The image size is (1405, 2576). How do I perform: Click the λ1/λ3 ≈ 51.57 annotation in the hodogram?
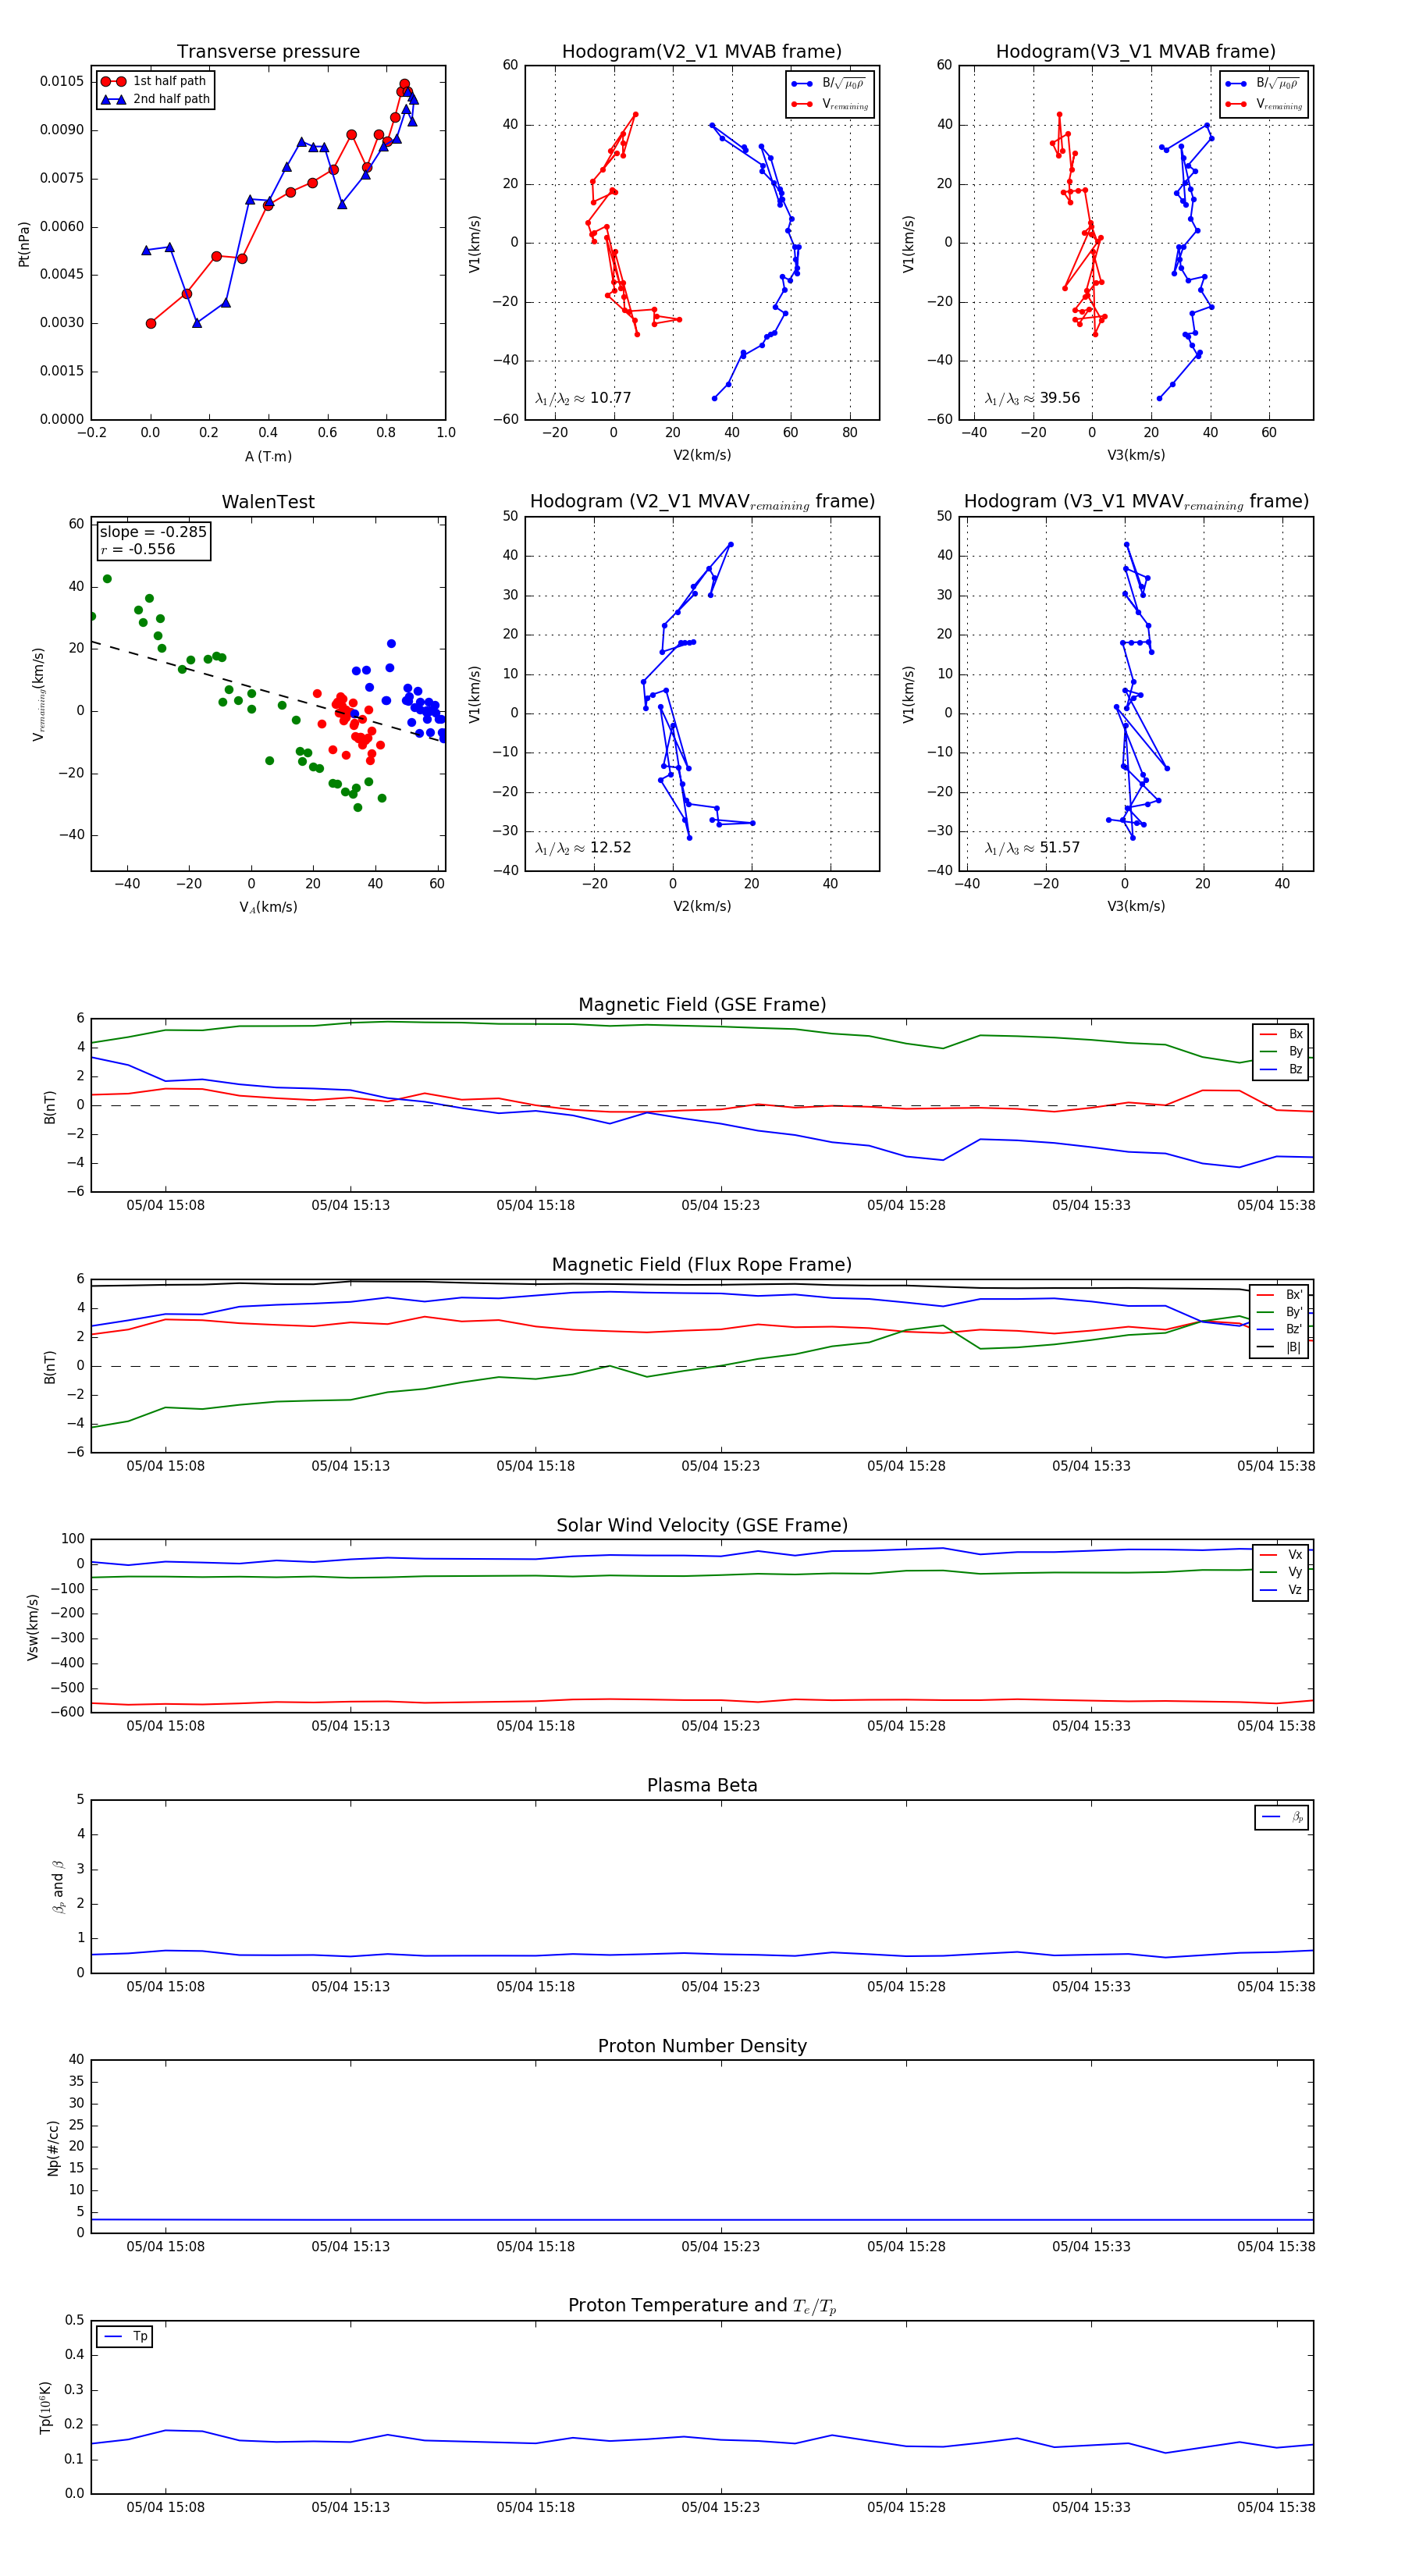point(1032,848)
